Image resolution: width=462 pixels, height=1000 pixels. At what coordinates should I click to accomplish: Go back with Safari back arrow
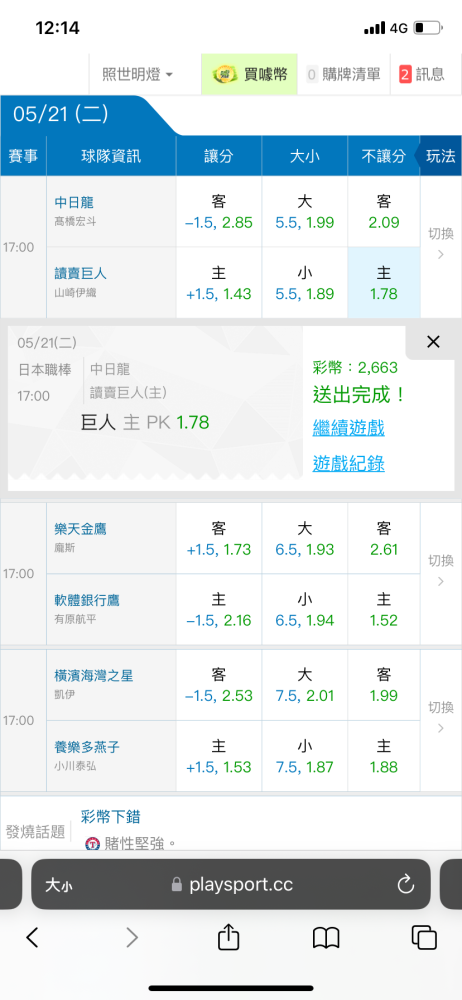pyautogui.click(x=33, y=938)
